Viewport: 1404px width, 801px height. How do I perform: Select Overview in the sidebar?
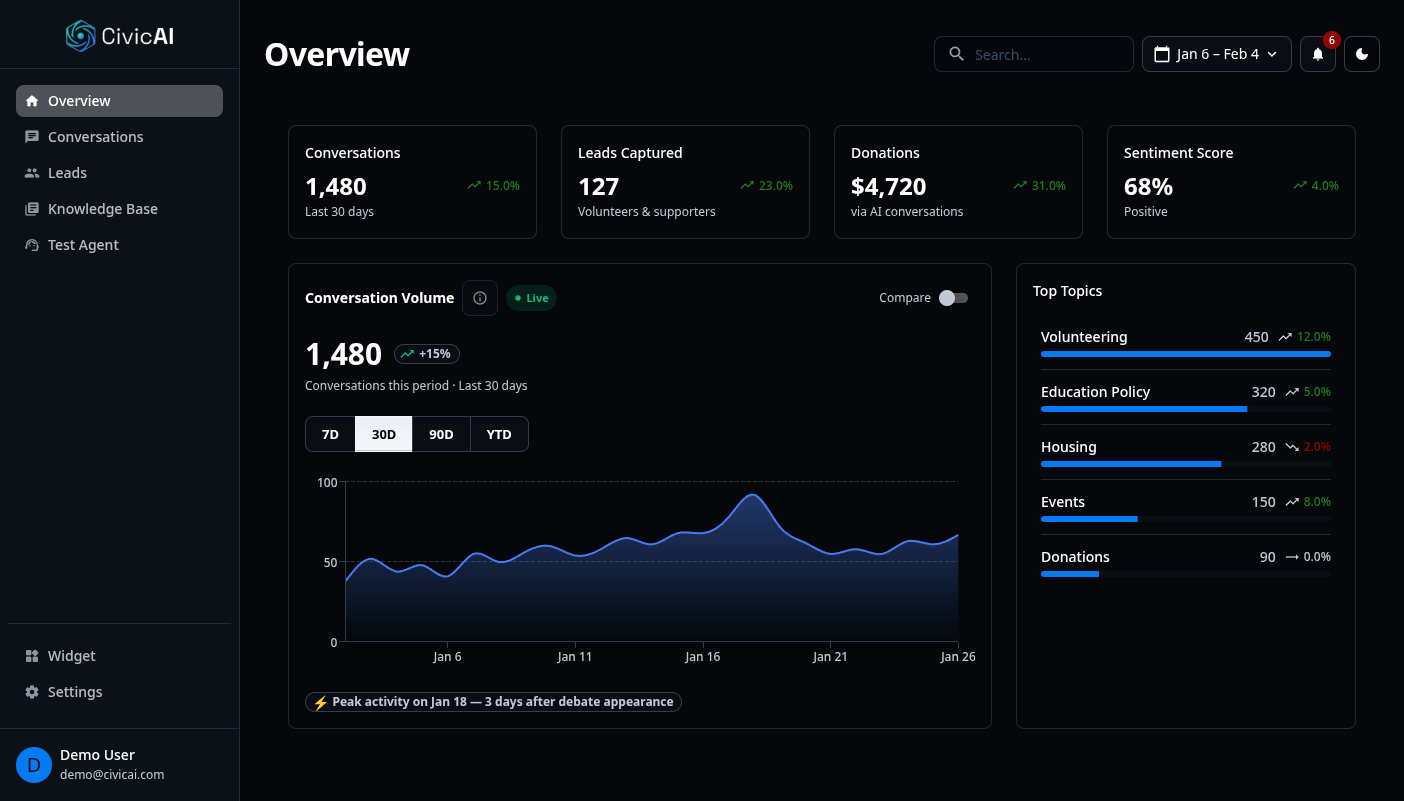point(119,101)
